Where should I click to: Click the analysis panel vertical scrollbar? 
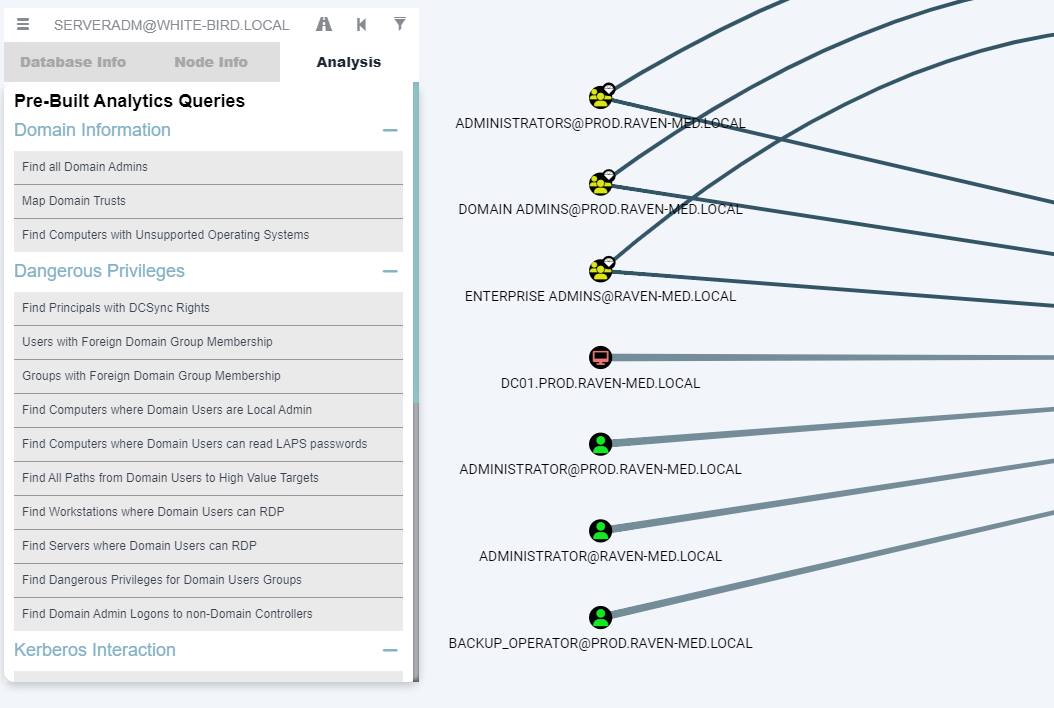click(x=416, y=240)
